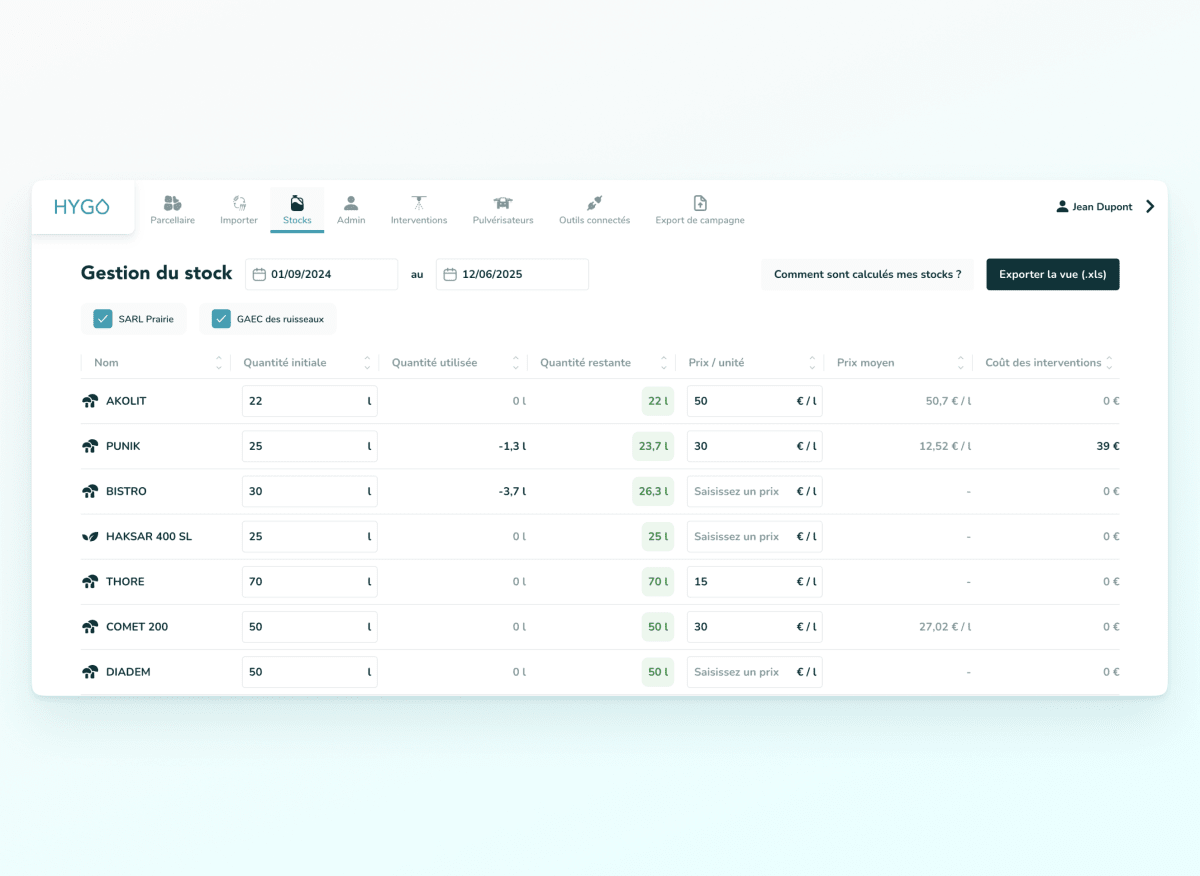
Task: Edit HAKSAR 400 SL initial quantity field
Action: pyautogui.click(x=310, y=536)
